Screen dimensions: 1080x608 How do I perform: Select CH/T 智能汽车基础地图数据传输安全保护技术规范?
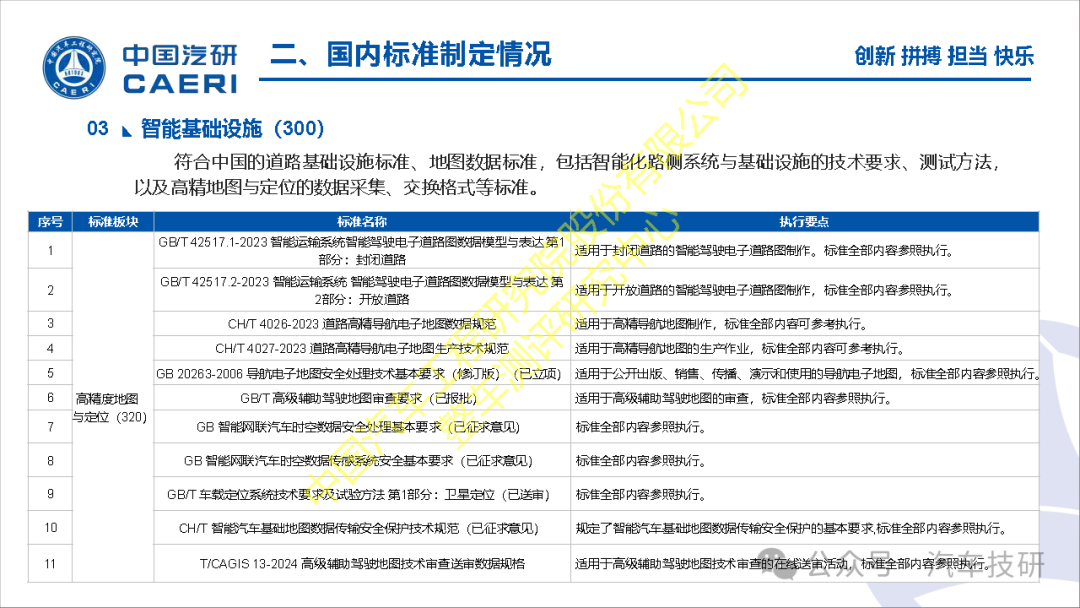(x=359, y=528)
